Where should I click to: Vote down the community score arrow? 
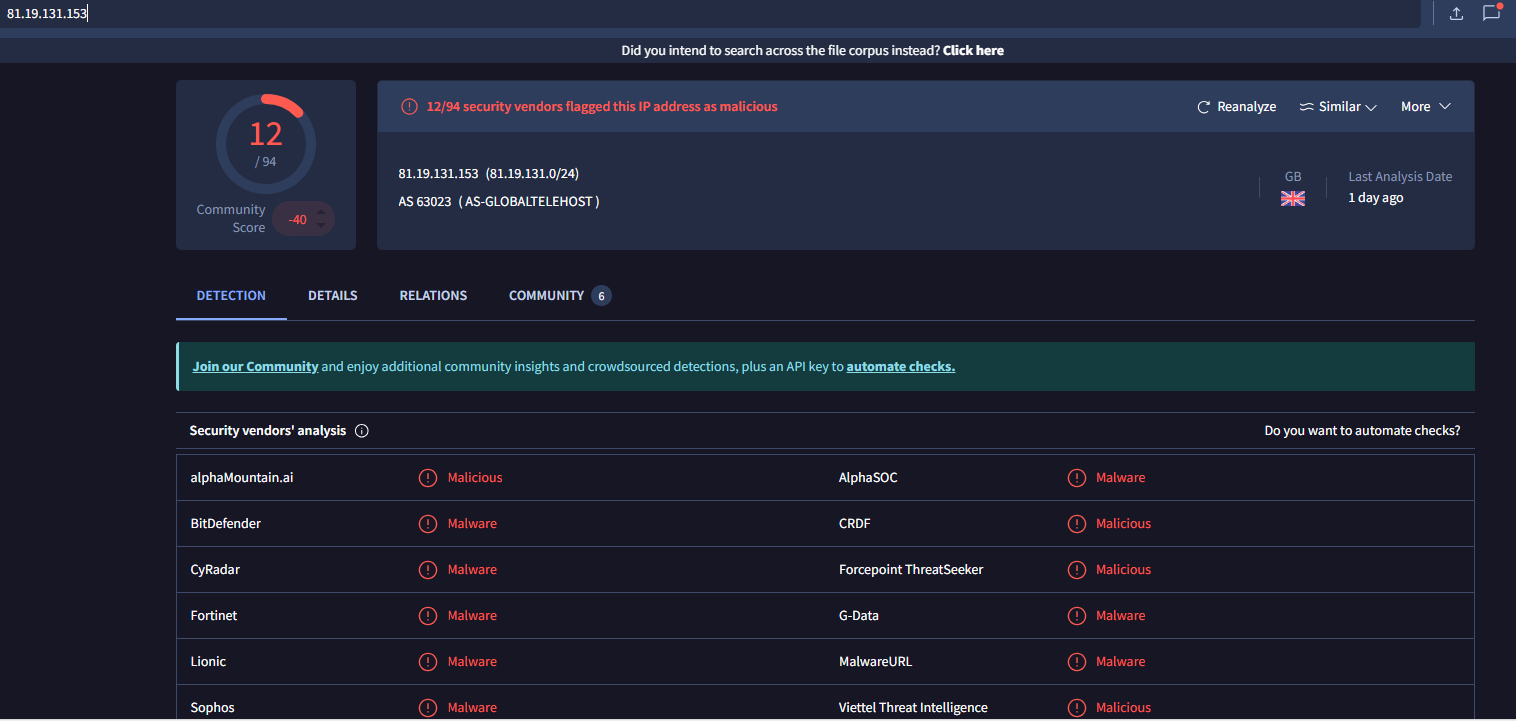[x=321, y=226]
